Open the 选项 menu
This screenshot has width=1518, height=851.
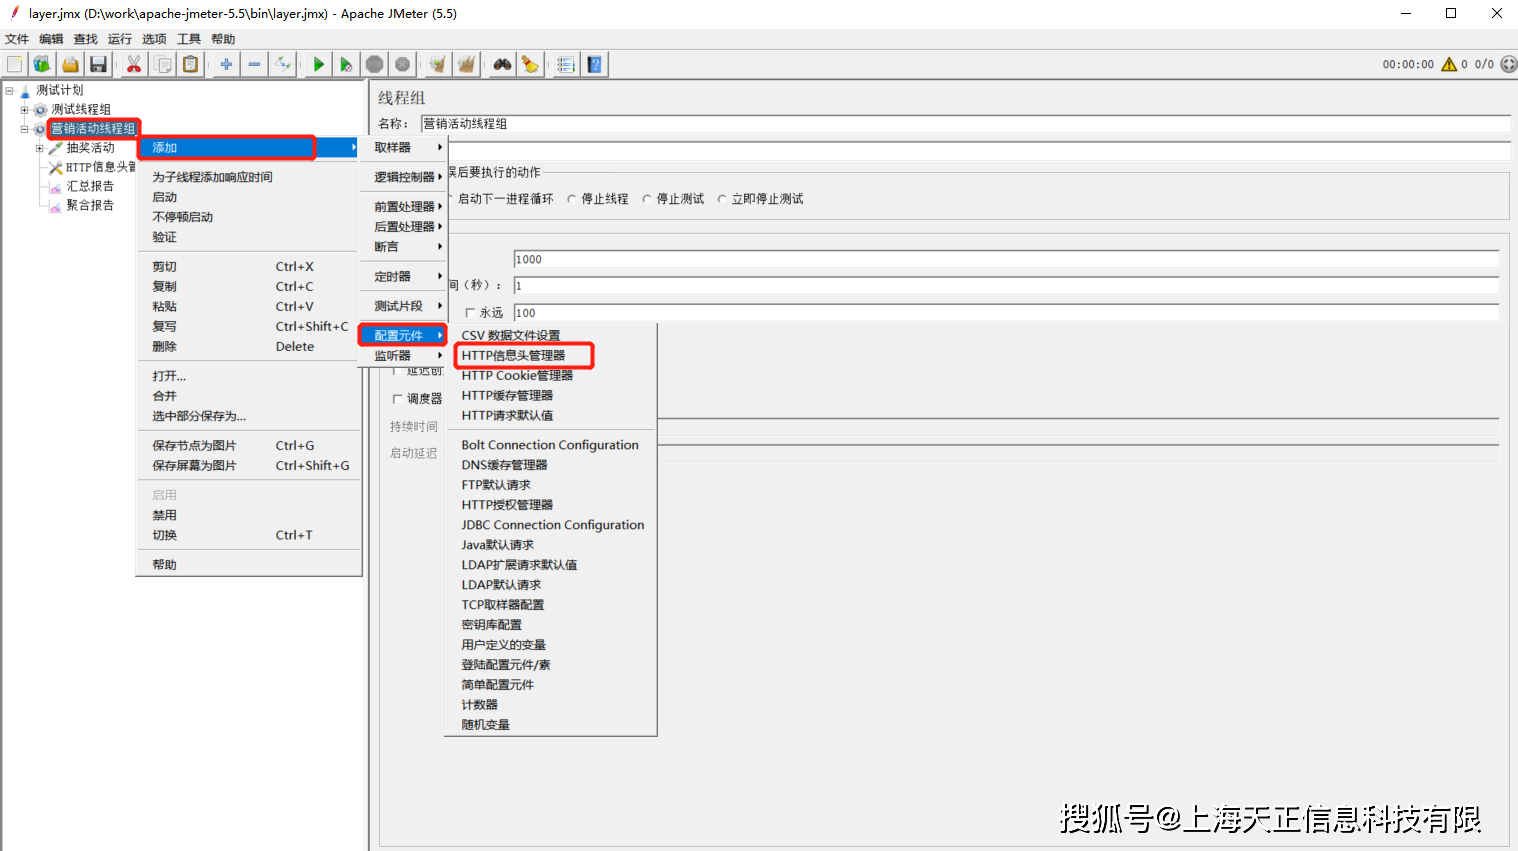click(x=154, y=39)
